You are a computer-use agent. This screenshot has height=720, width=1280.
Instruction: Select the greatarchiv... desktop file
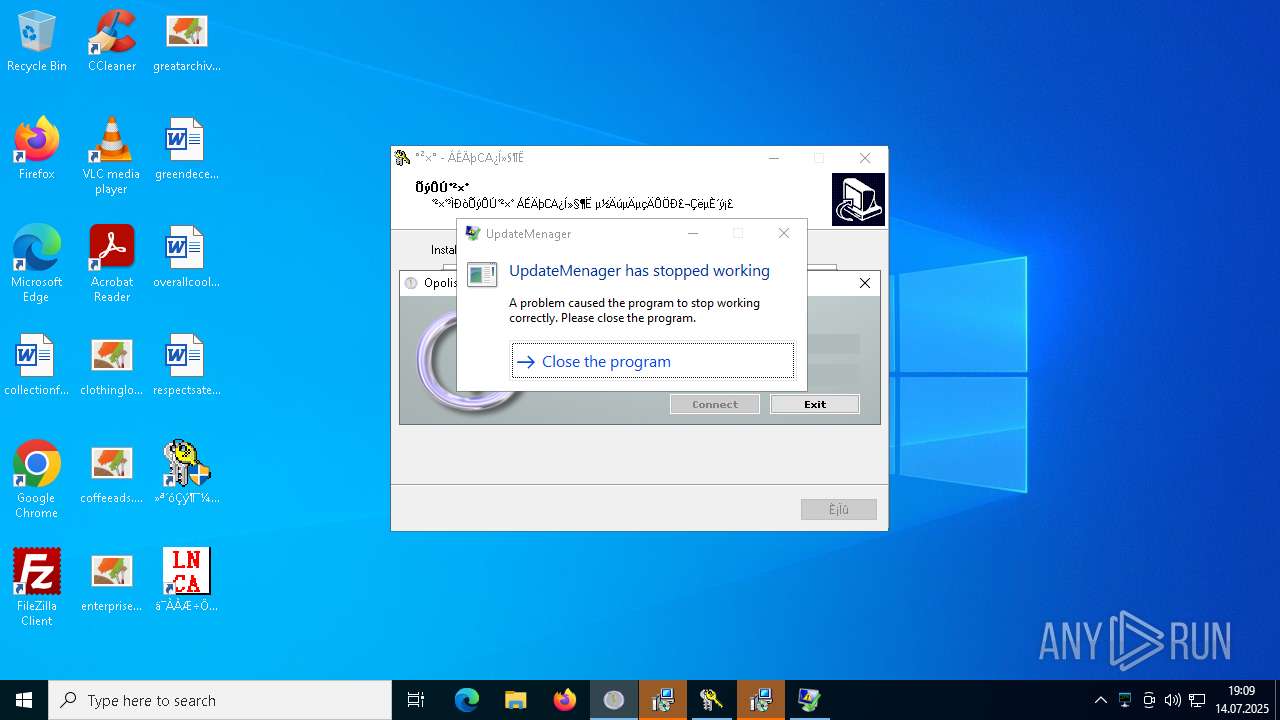tap(187, 41)
